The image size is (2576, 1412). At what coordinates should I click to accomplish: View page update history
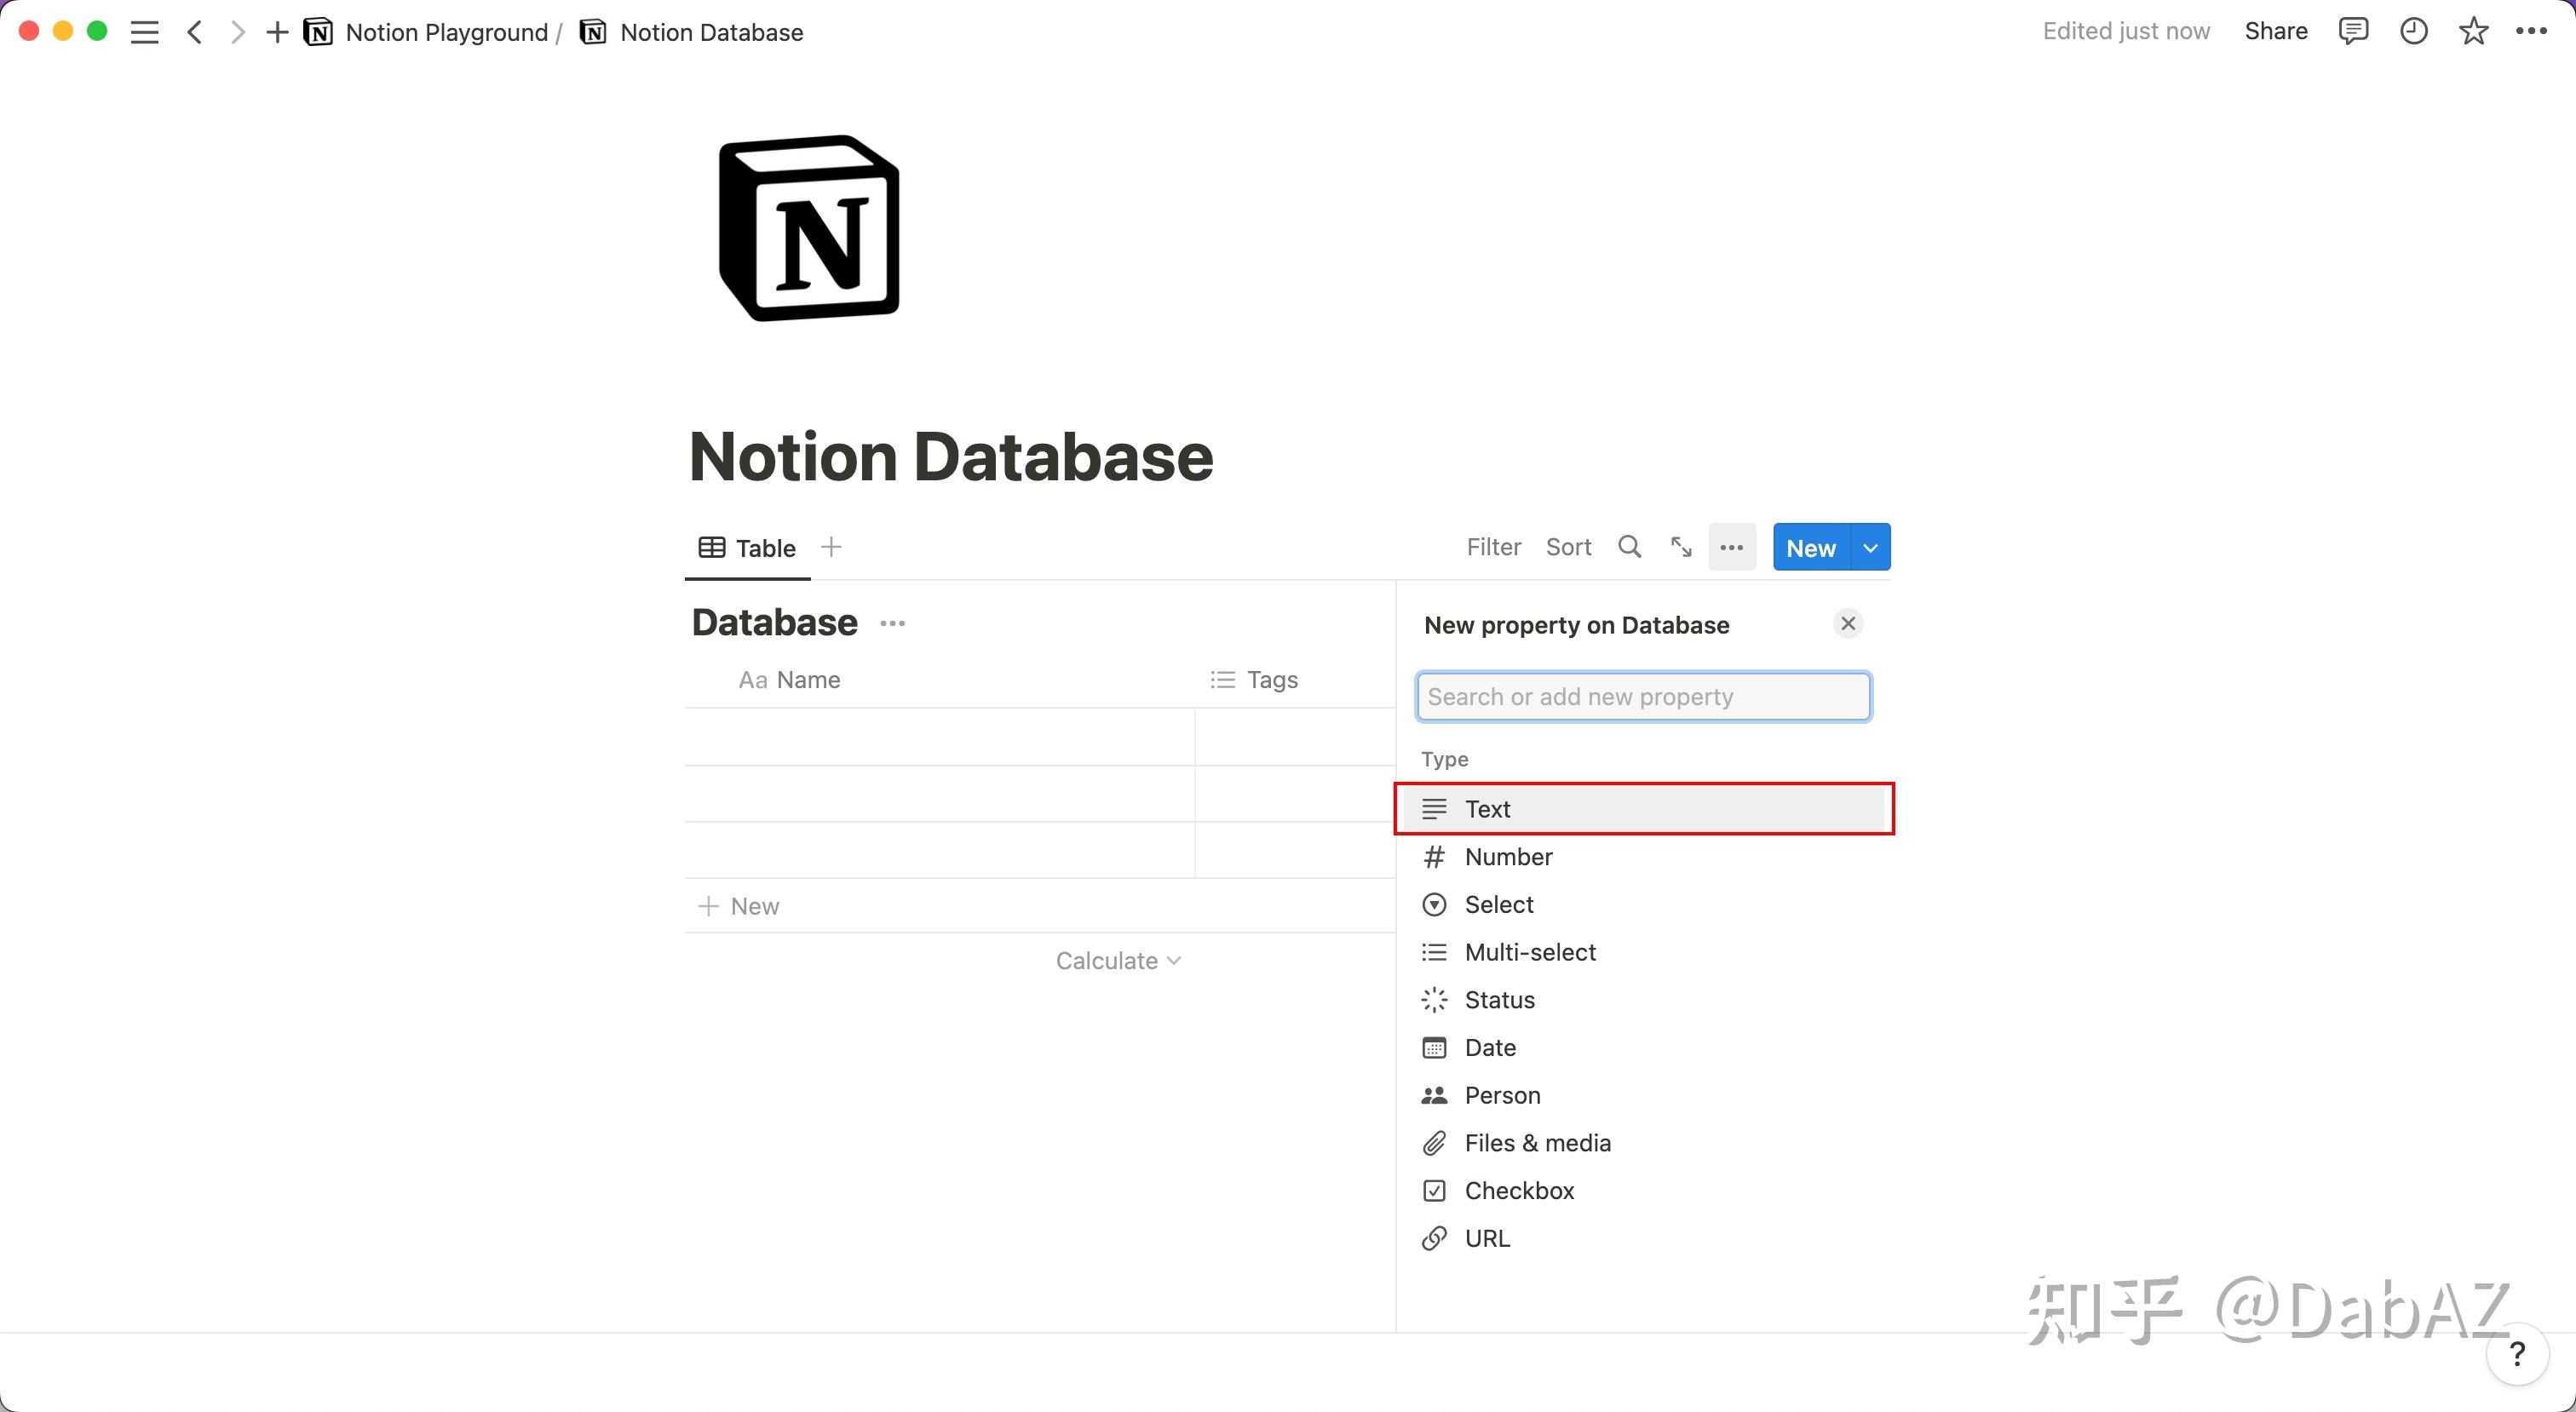click(x=2414, y=31)
